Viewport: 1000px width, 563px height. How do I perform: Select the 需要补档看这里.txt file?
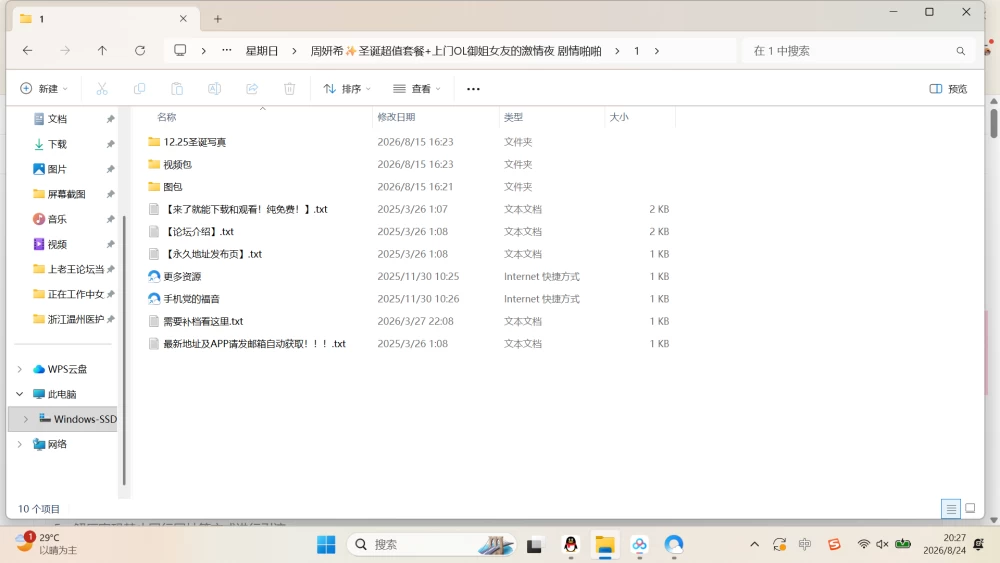tap(203, 321)
